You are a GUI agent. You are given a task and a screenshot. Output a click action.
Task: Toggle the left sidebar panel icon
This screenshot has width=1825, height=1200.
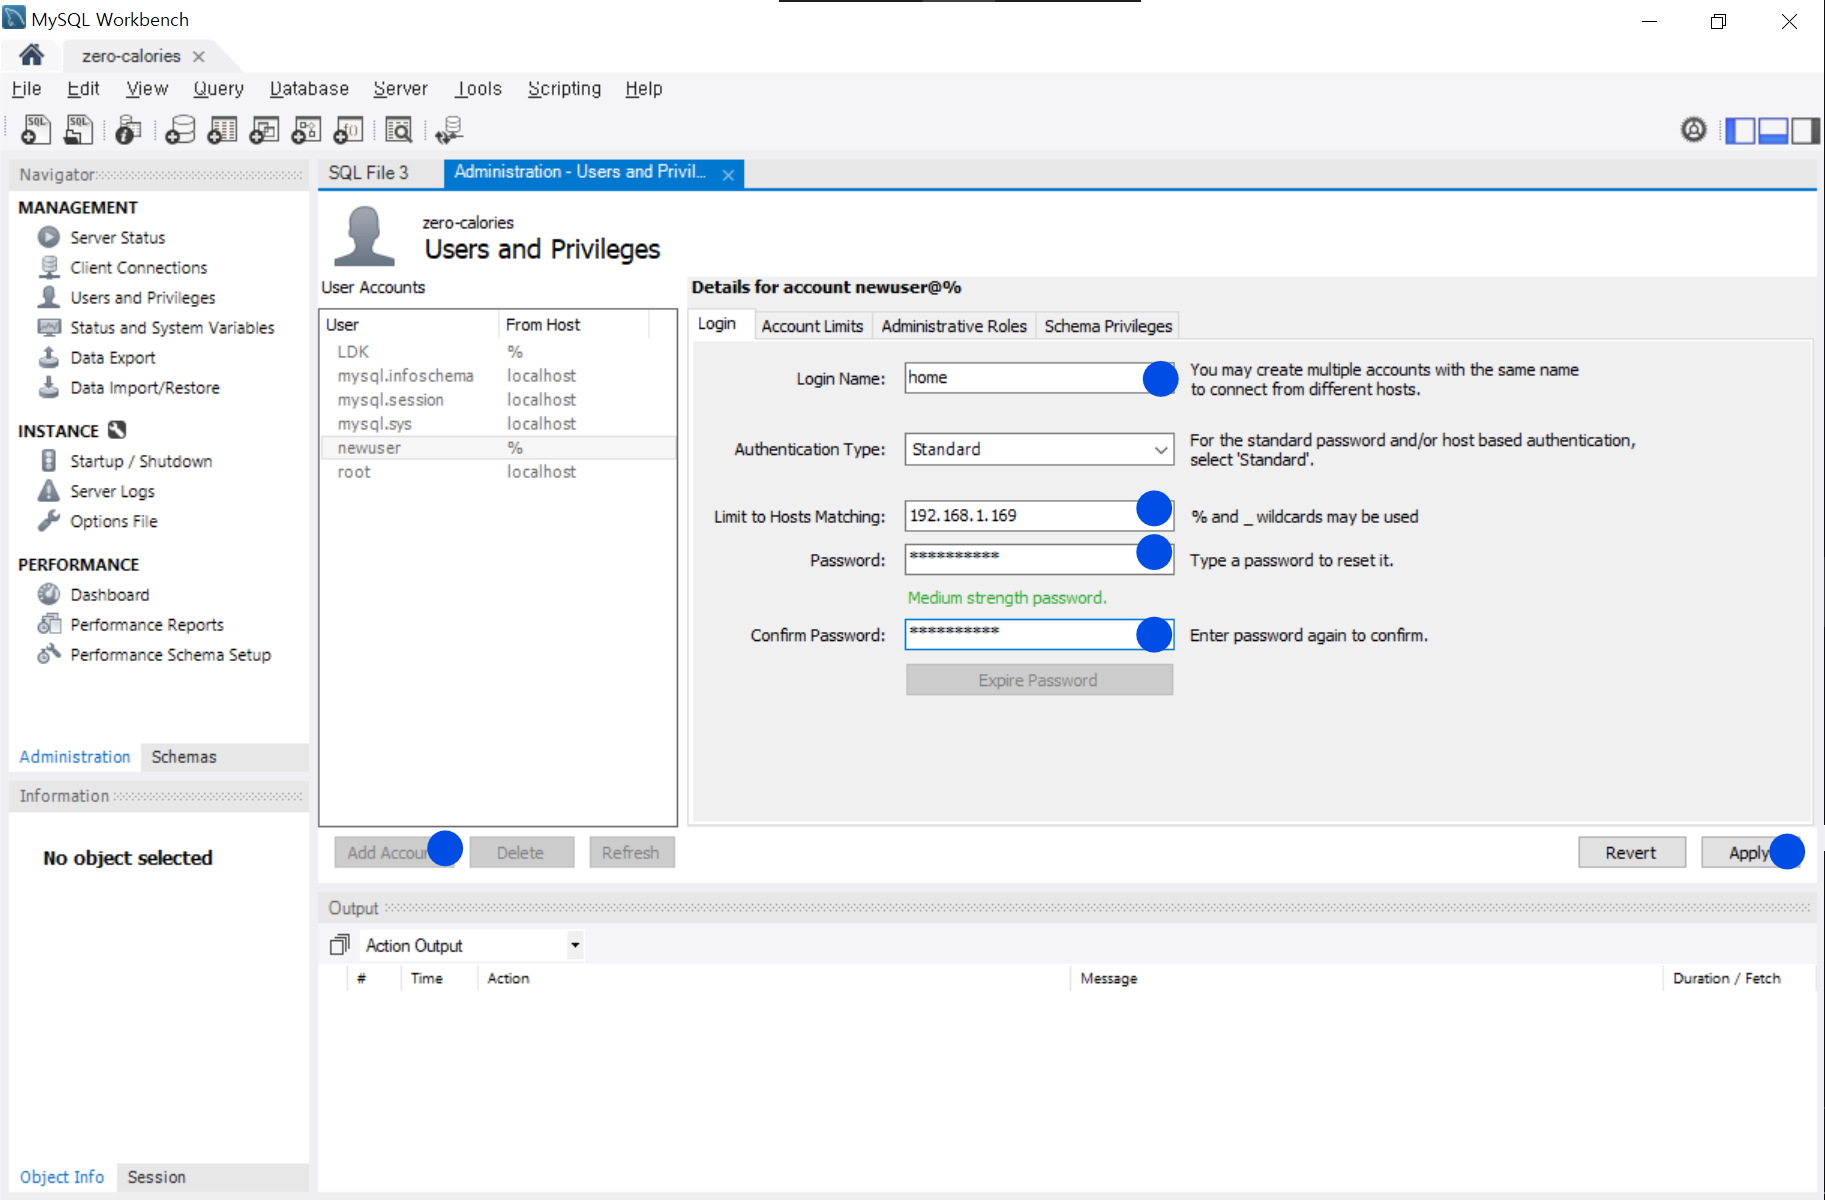(x=1741, y=130)
